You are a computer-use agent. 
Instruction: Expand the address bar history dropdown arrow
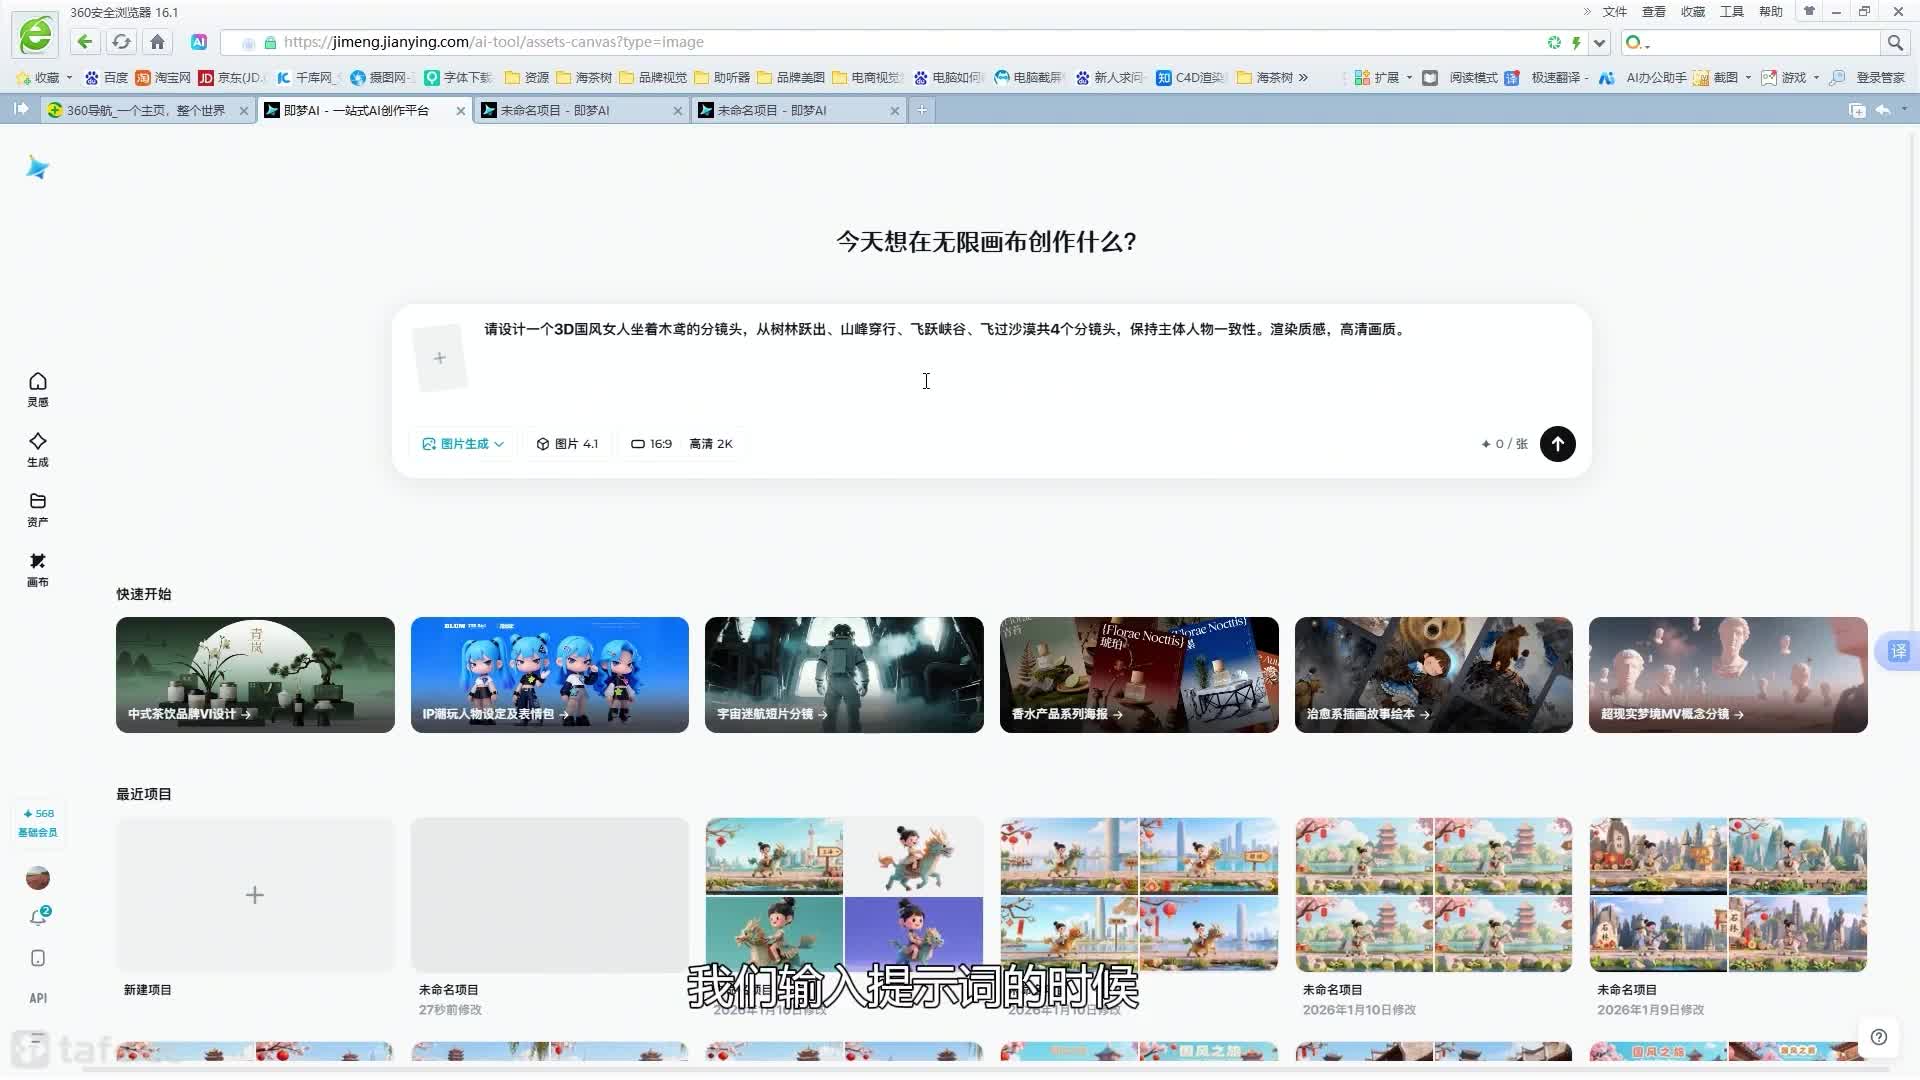coord(1600,42)
